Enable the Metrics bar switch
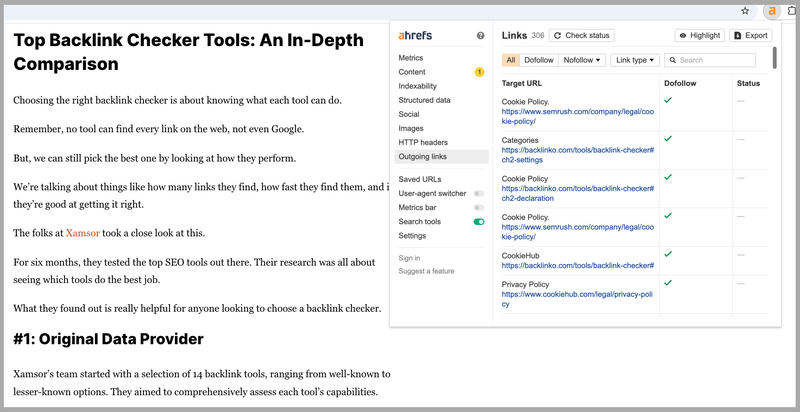This screenshot has height=412, width=800. pyautogui.click(x=479, y=208)
